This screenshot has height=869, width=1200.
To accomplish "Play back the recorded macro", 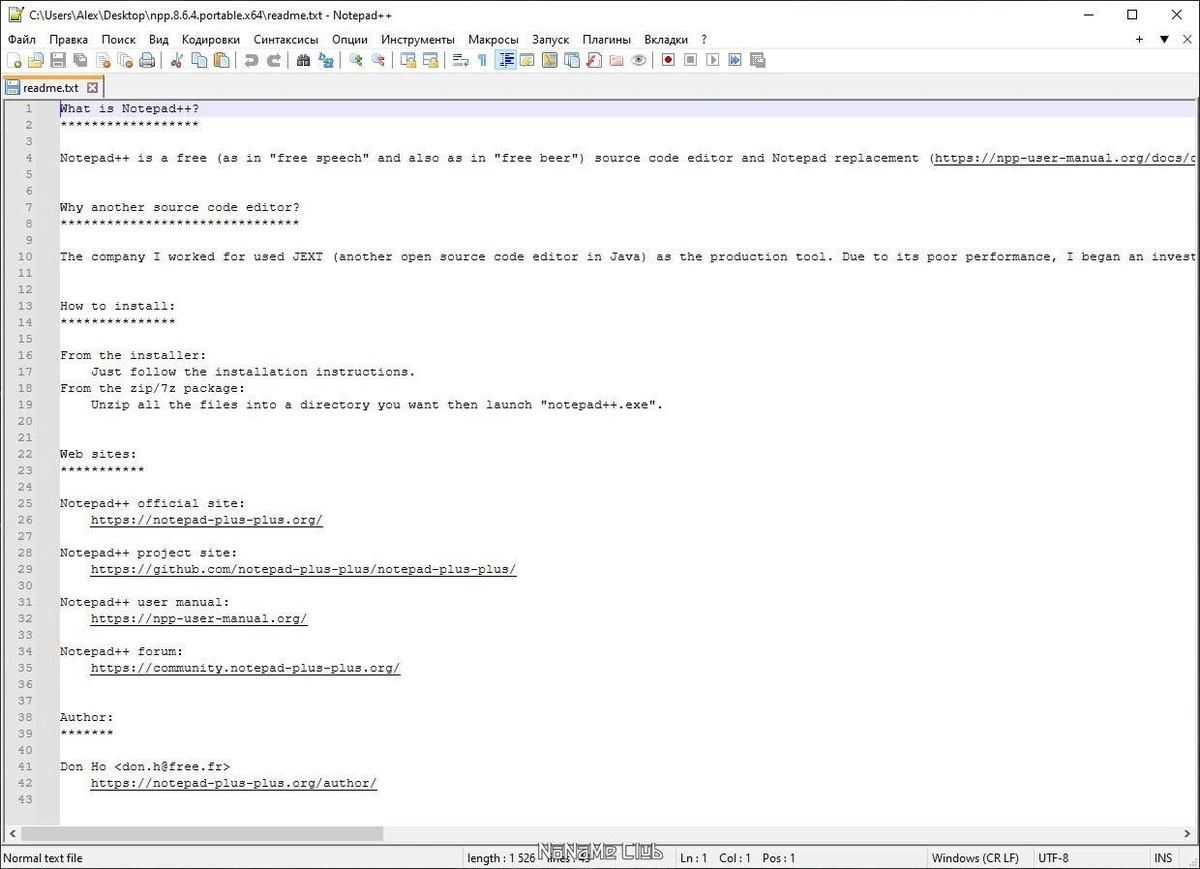I will pos(712,60).
